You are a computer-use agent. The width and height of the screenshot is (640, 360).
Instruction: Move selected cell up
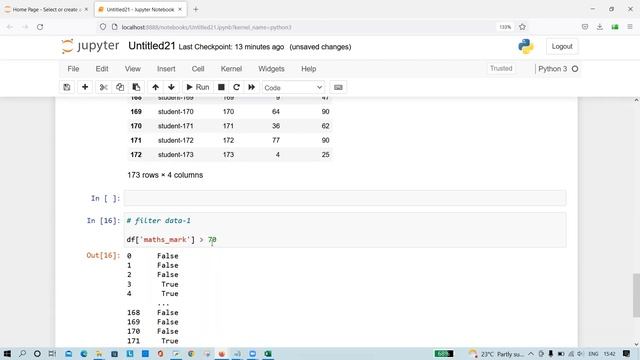coord(156,87)
